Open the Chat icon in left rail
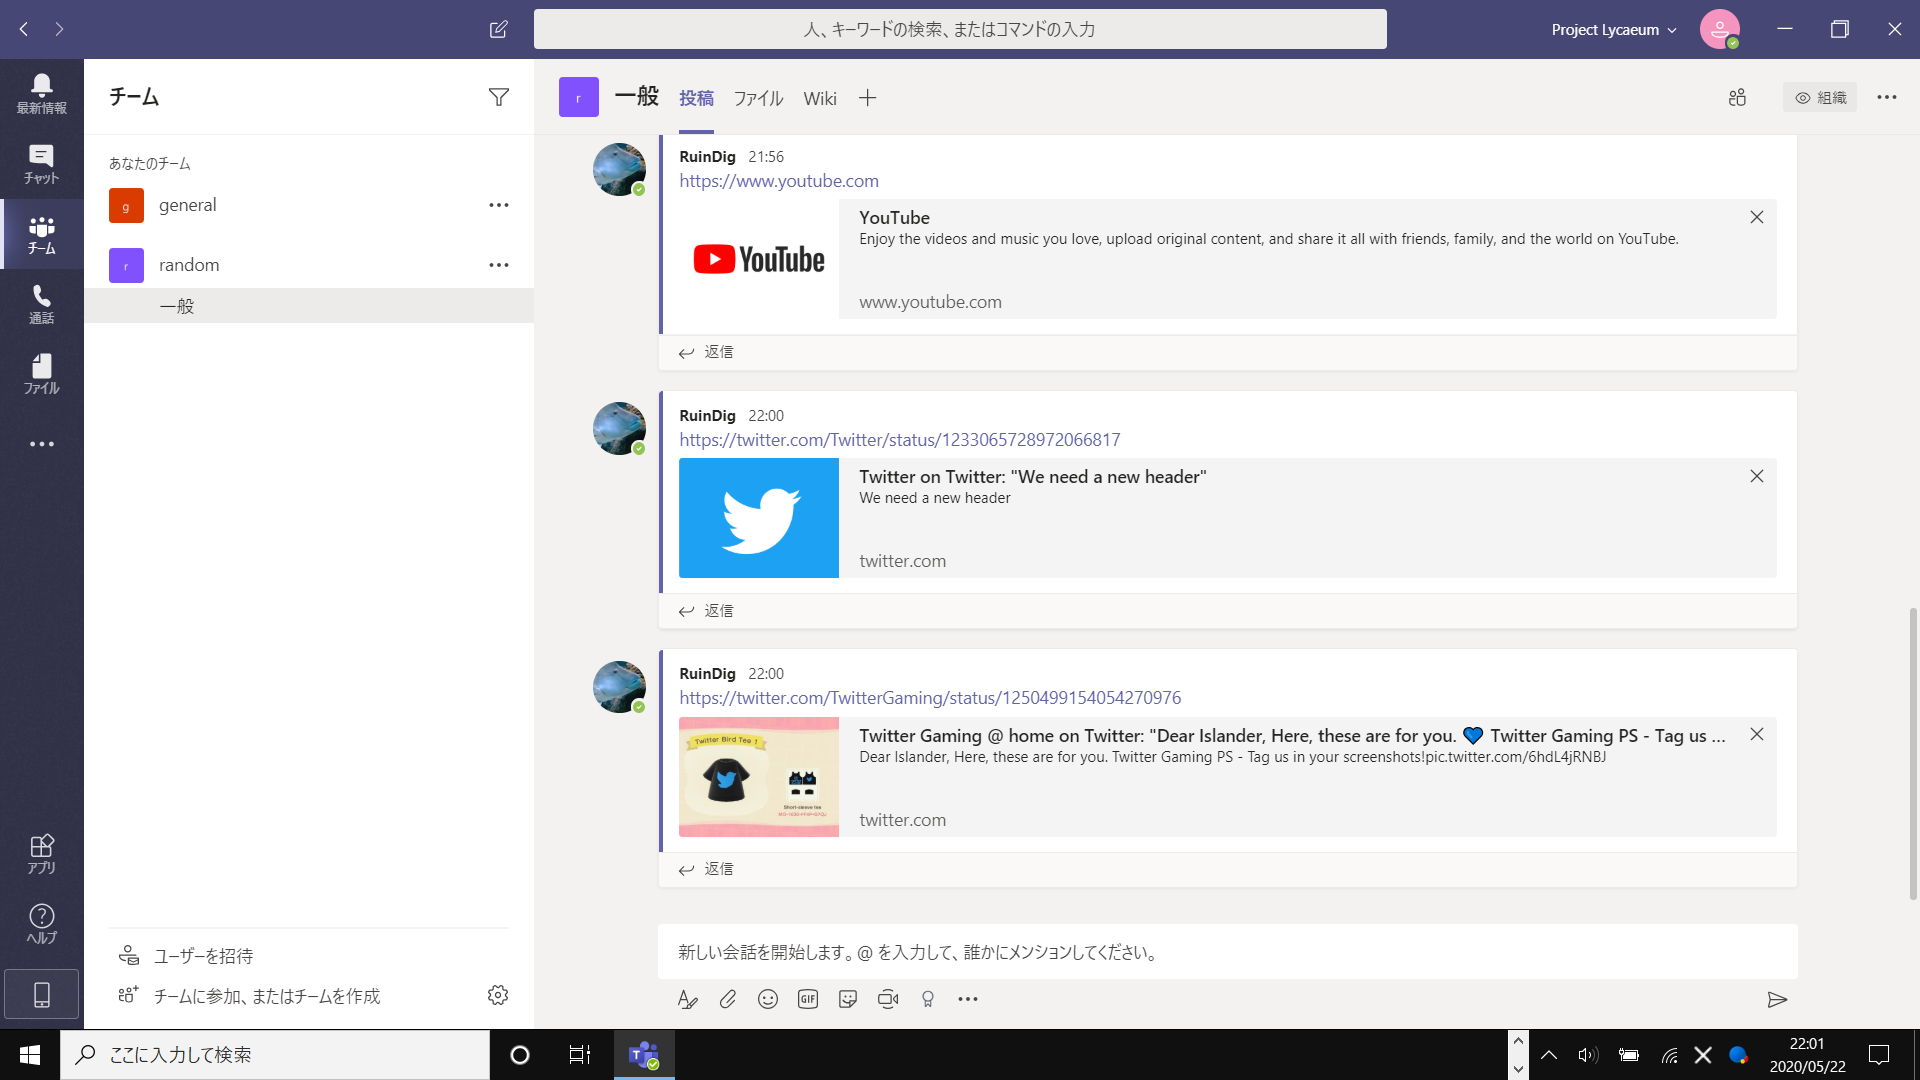The image size is (1920, 1080). (x=41, y=164)
